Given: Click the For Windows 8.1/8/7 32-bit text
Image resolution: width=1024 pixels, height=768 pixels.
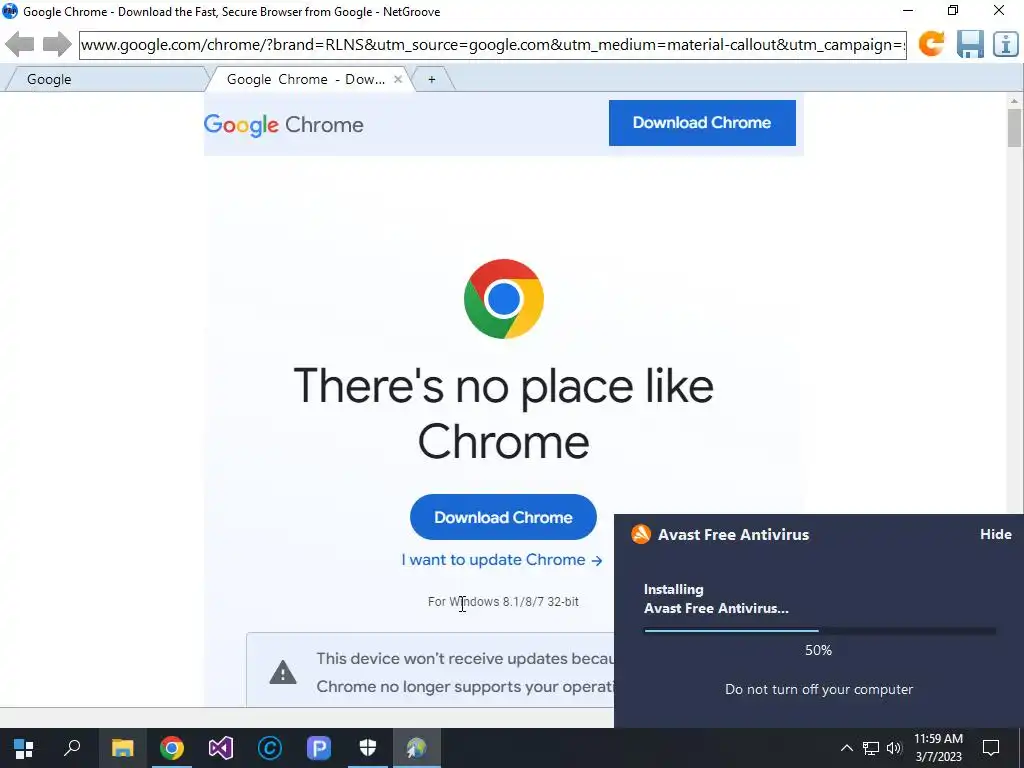Looking at the screenshot, I should 503,601.
